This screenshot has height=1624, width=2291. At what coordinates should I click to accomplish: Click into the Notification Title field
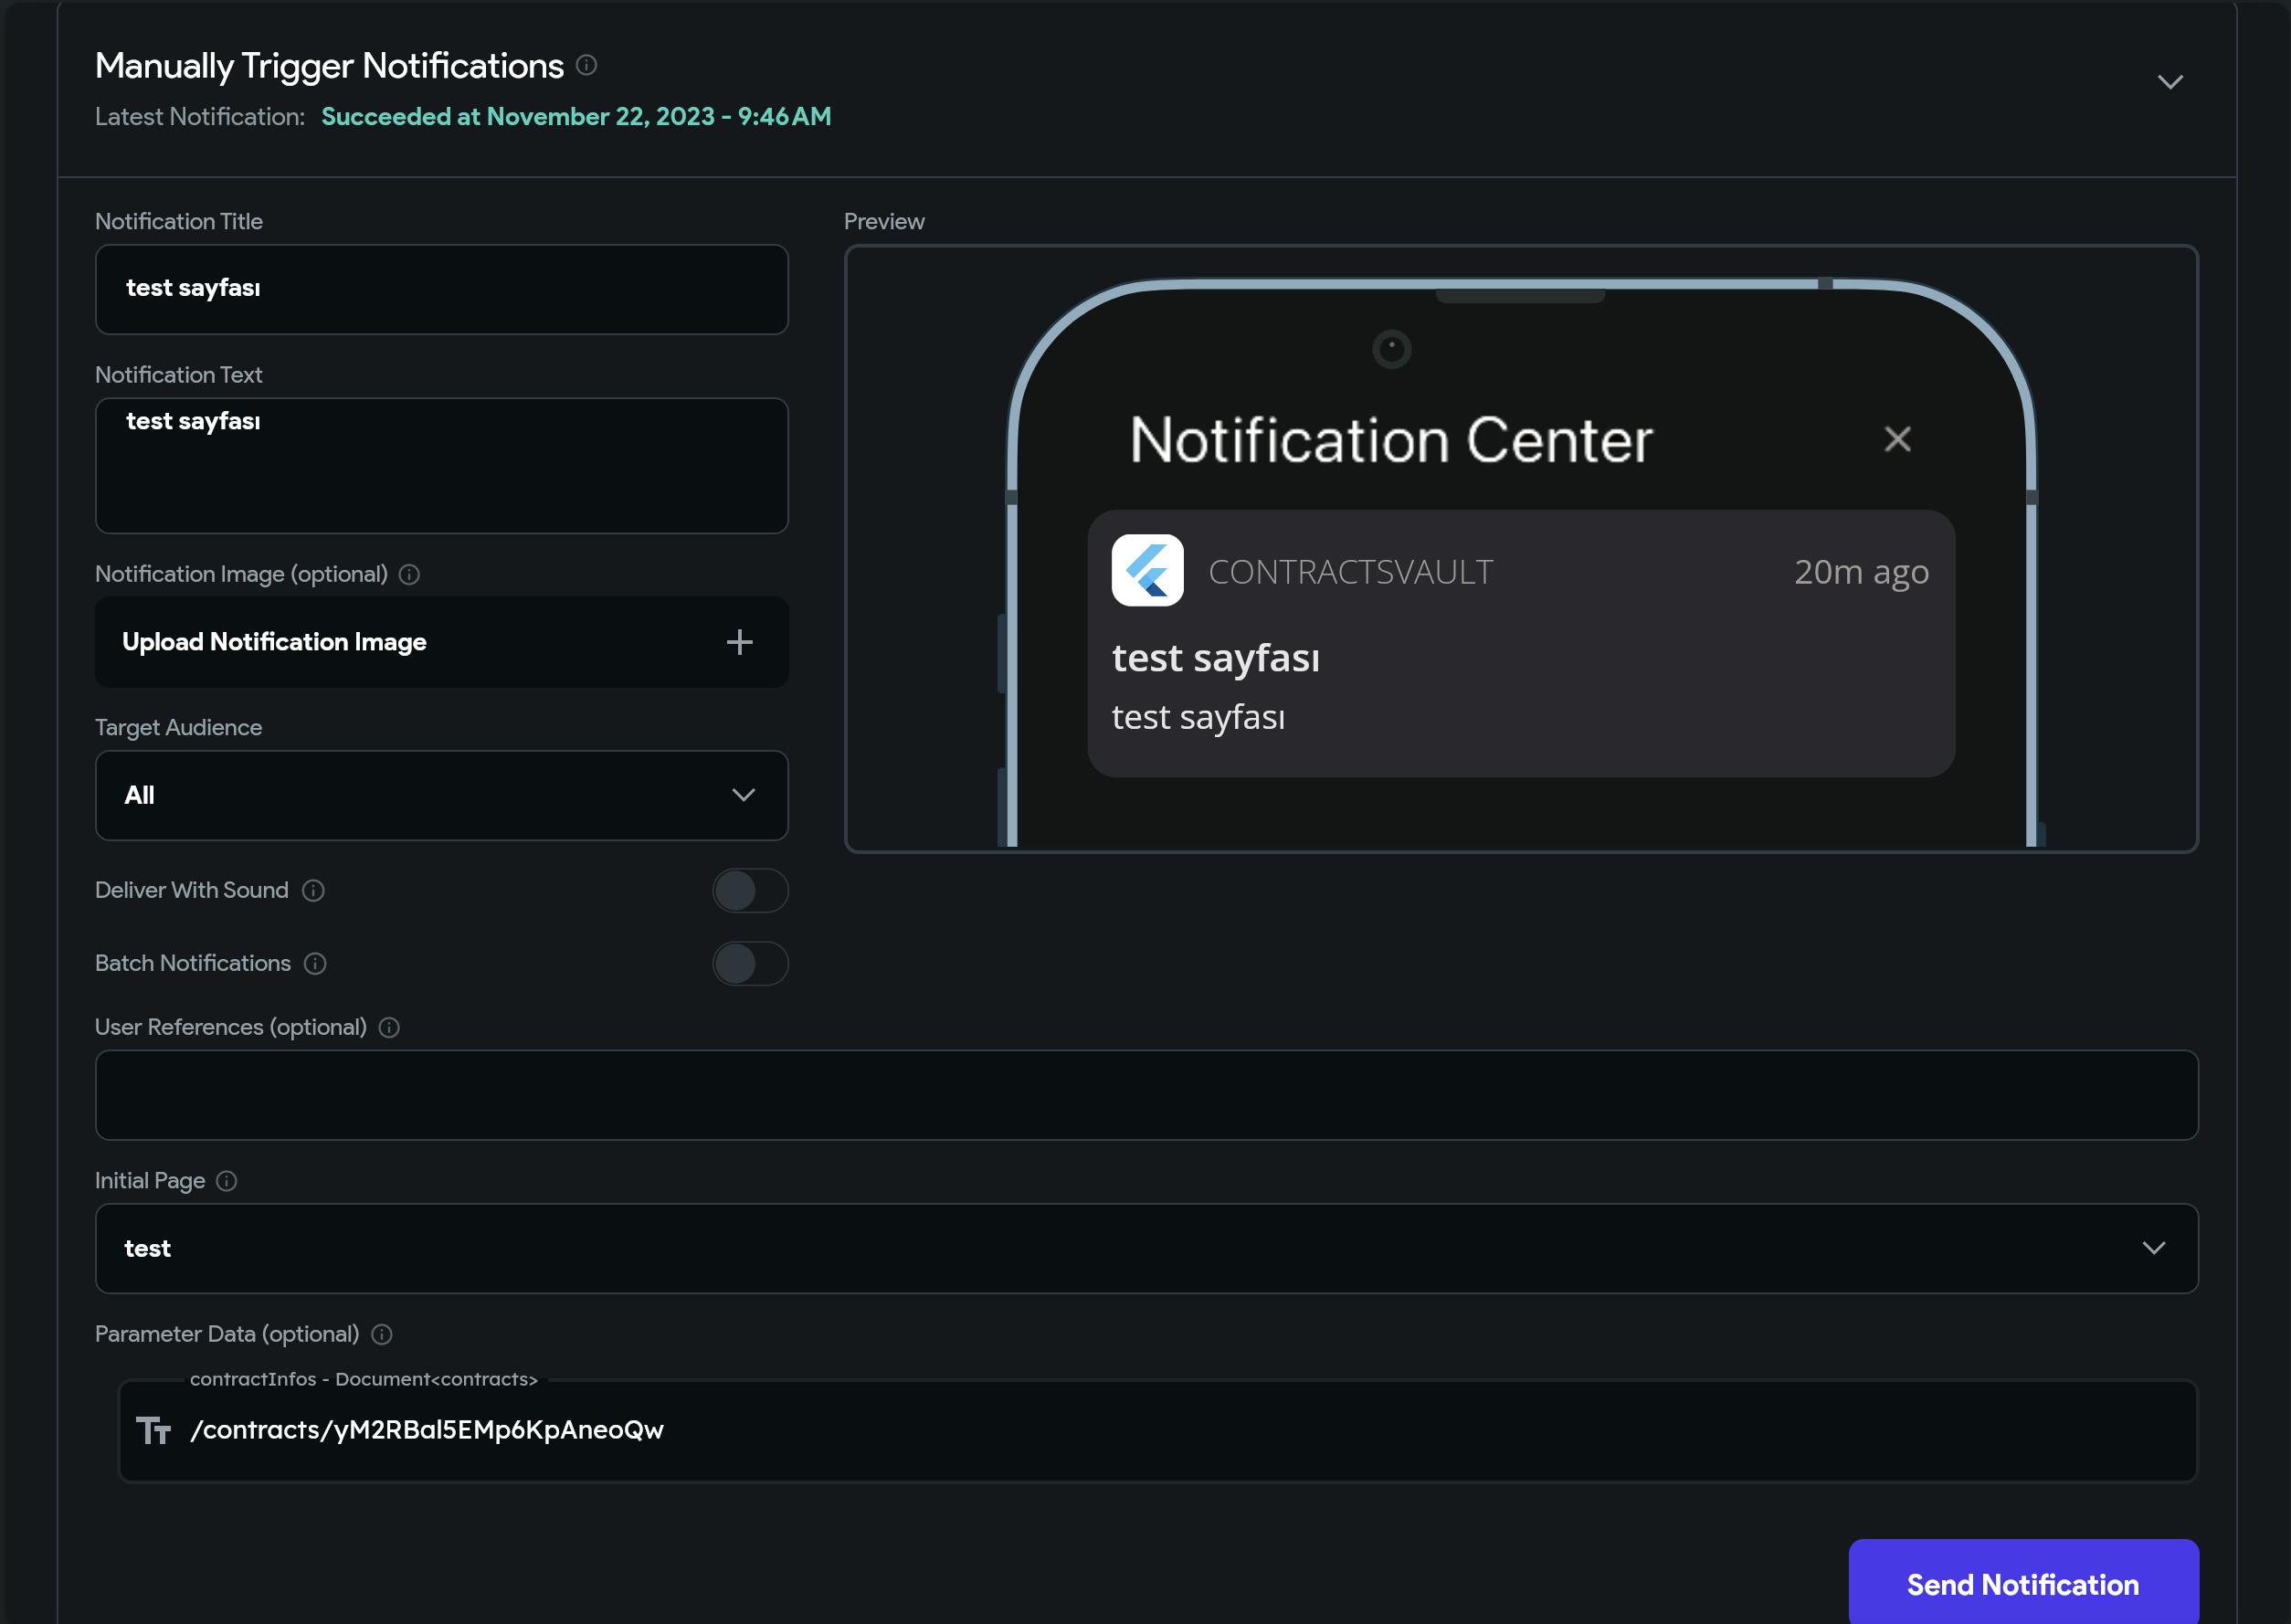(x=441, y=290)
